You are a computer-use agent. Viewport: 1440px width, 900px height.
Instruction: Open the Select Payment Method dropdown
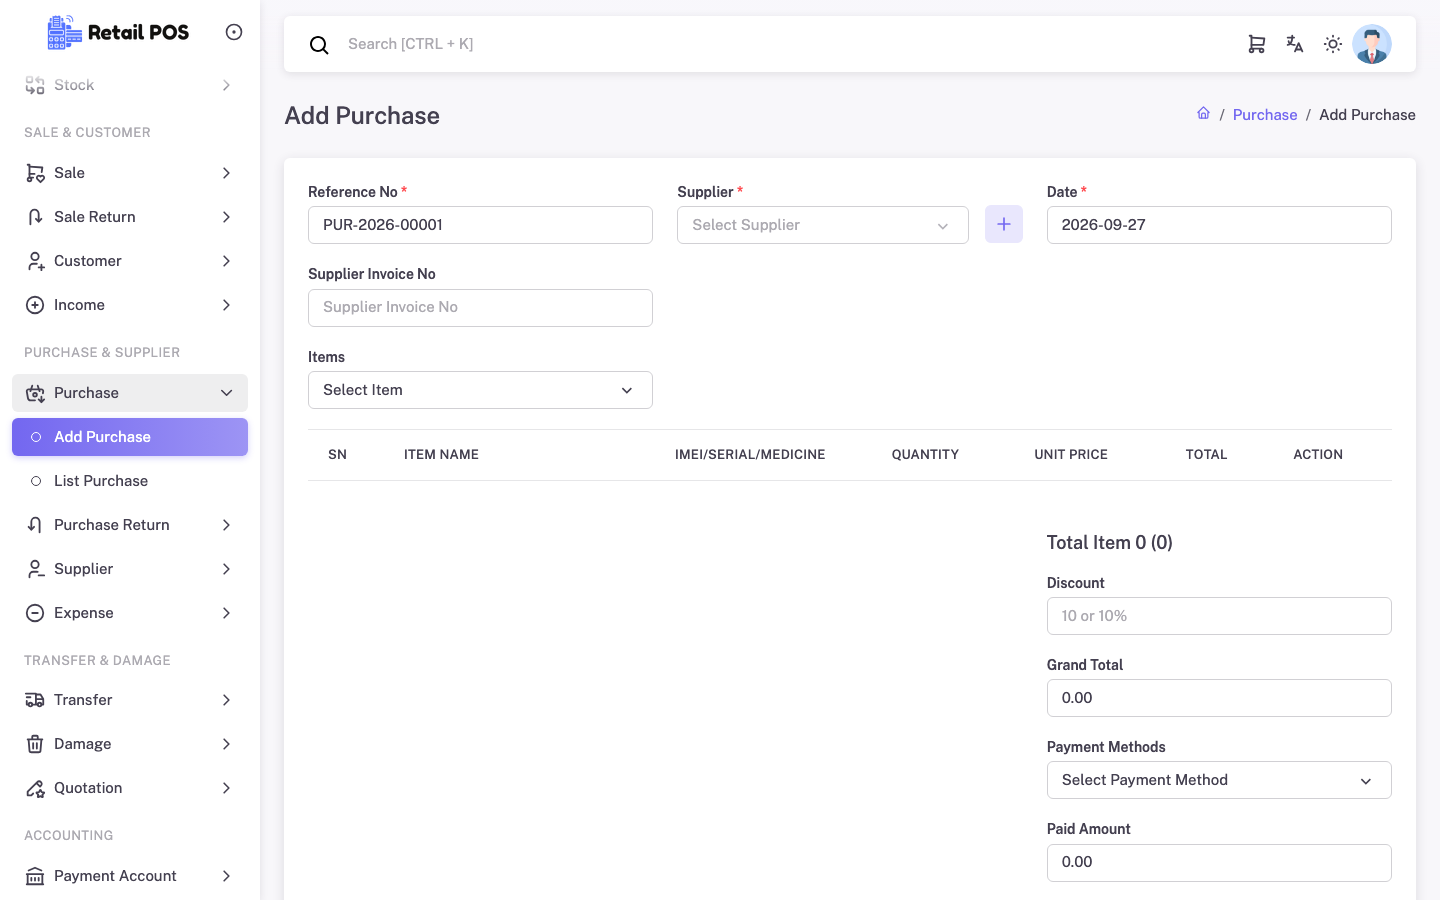pos(1219,780)
